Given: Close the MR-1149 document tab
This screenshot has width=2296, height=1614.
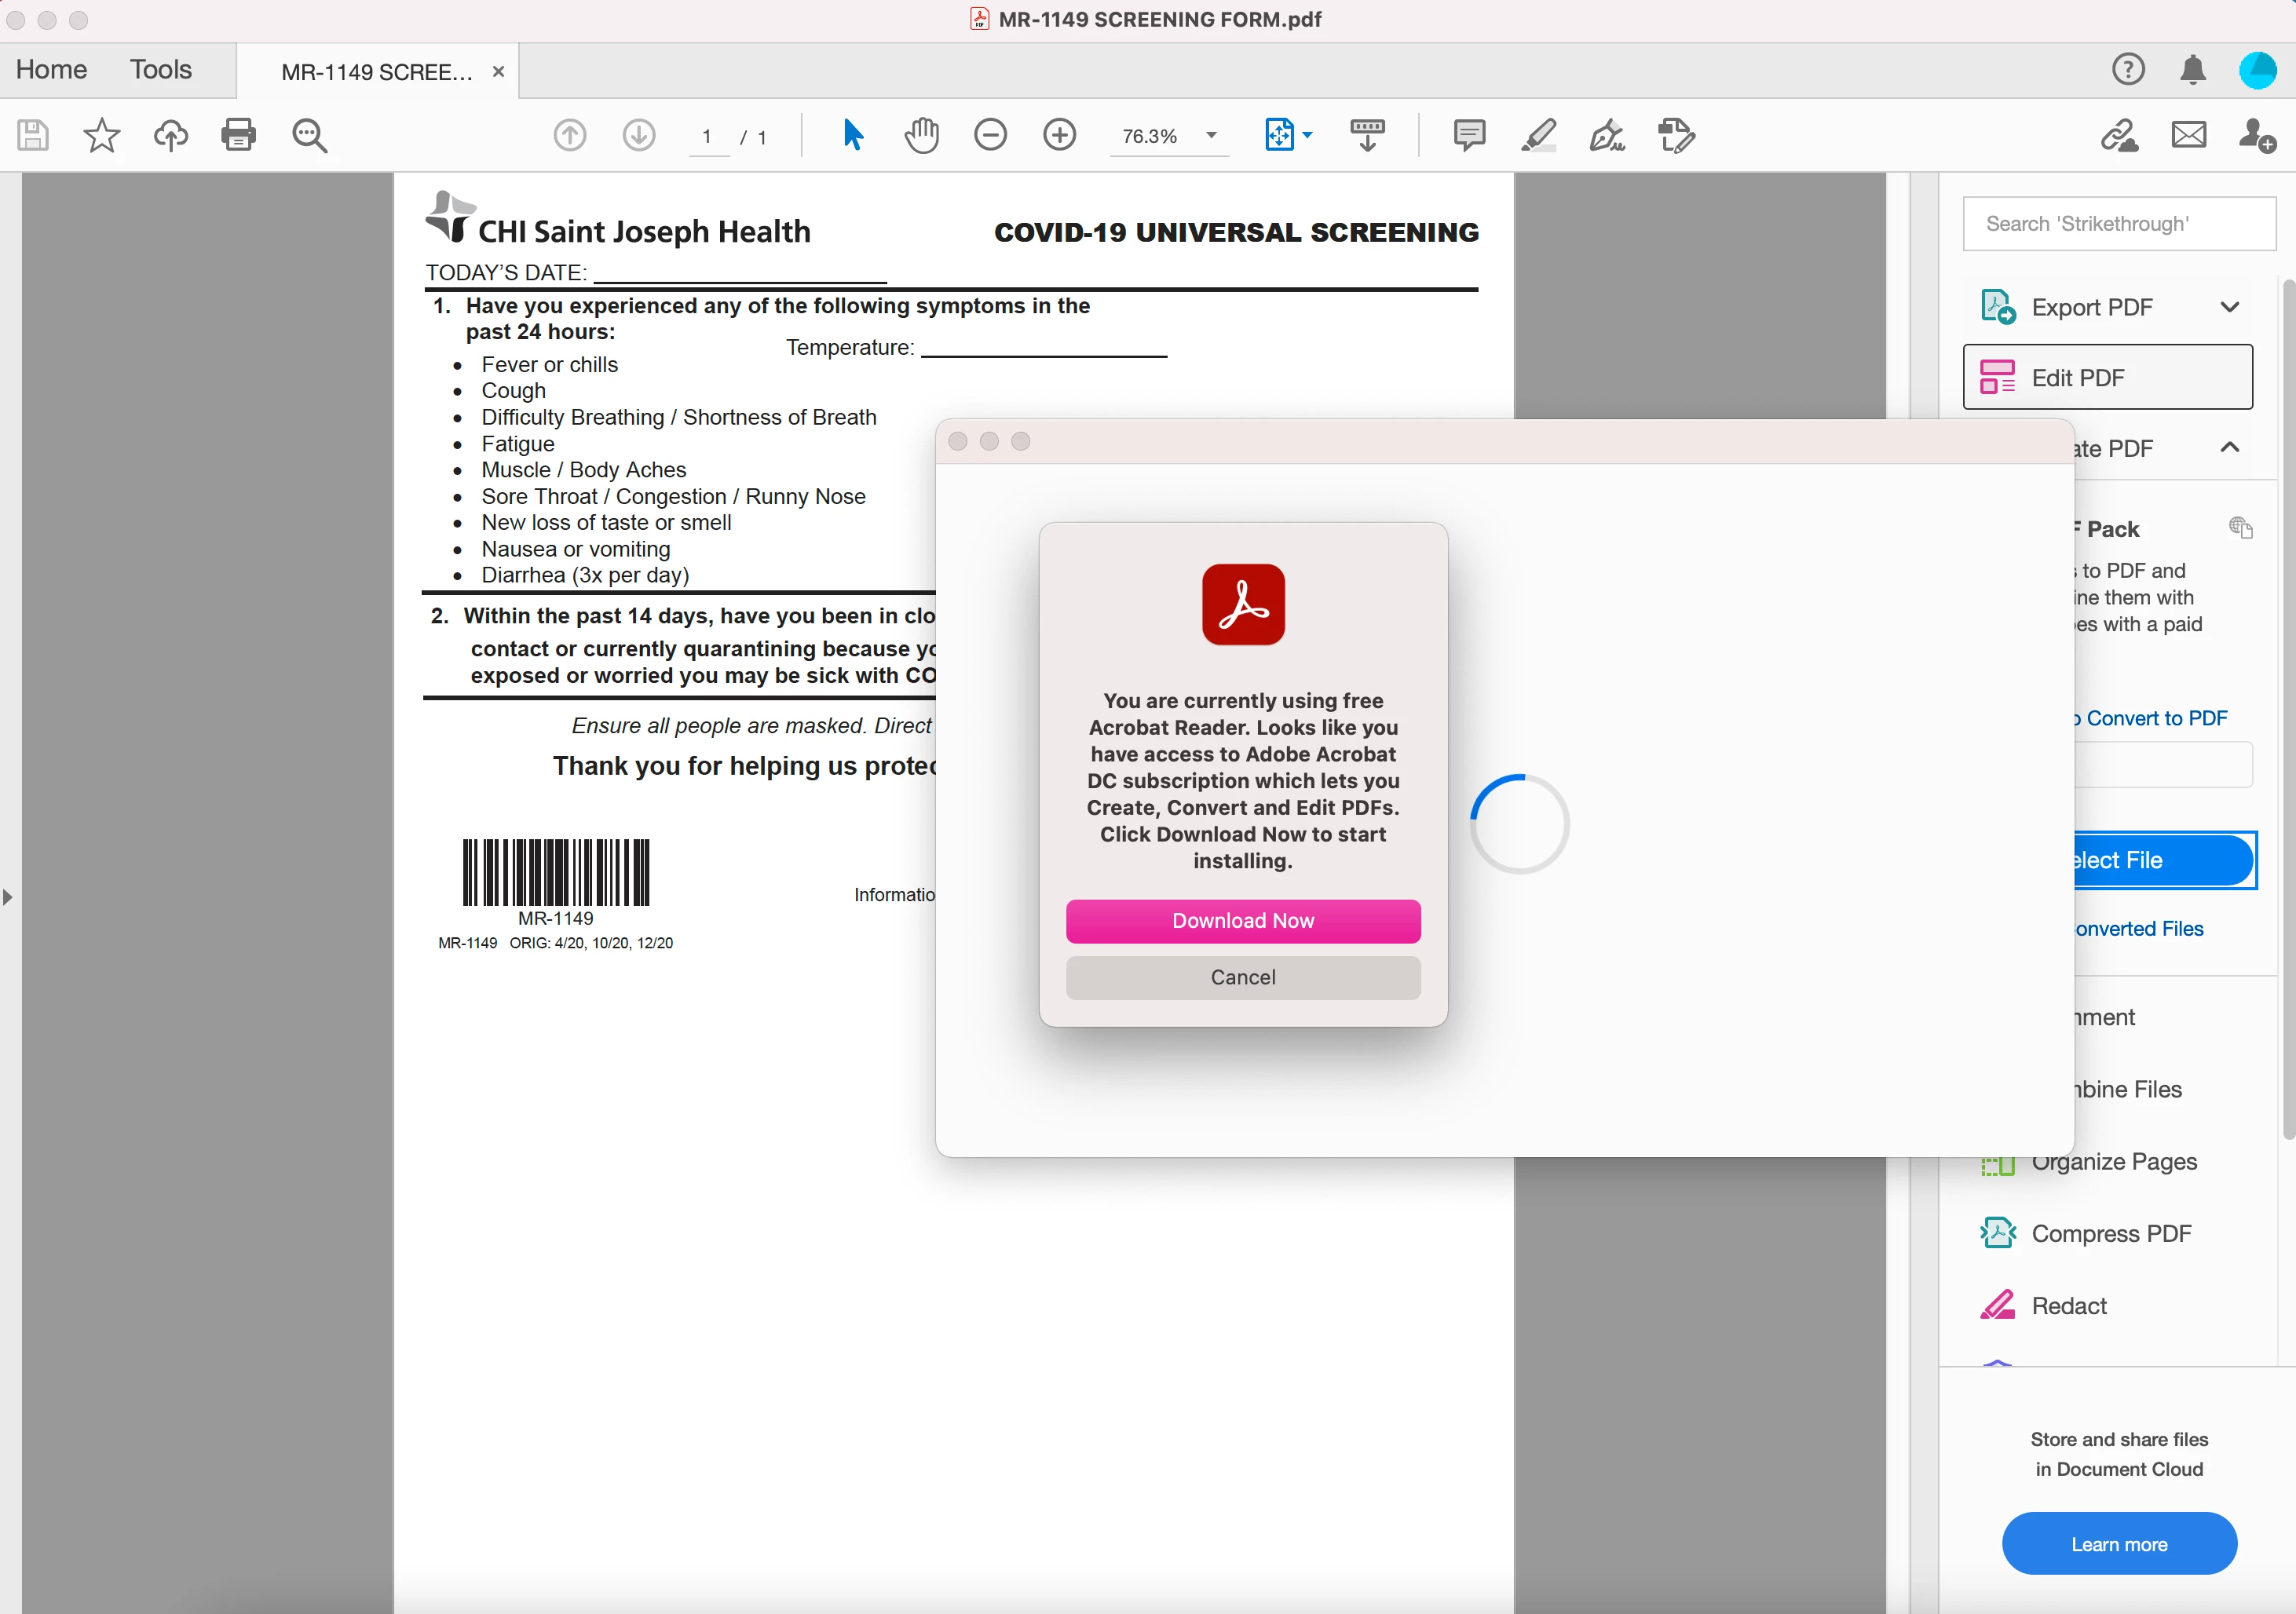Looking at the screenshot, I should (x=498, y=72).
